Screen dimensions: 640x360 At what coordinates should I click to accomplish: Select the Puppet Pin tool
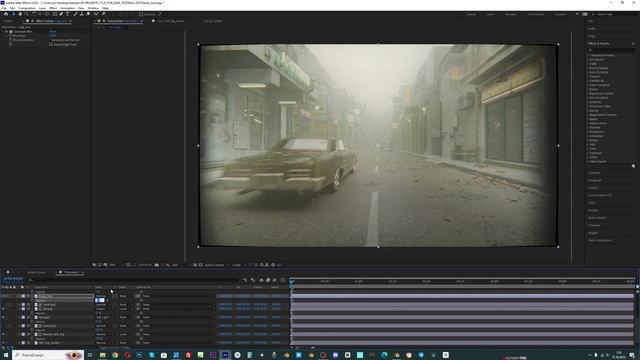coord(104,14)
